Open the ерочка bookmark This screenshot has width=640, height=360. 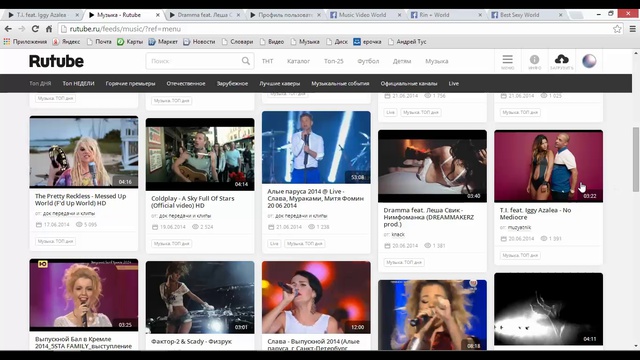pyautogui.click(x=367, y=42)
